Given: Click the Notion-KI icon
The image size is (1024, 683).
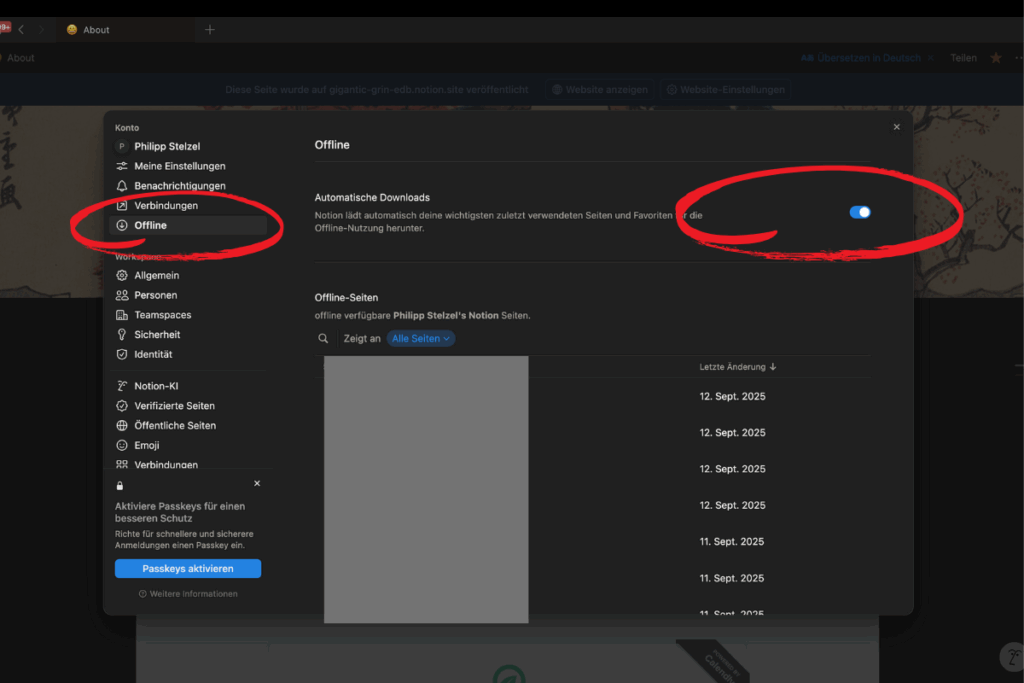Looking at the screenshot, I should pyautogui.click(x=121, y=386).
